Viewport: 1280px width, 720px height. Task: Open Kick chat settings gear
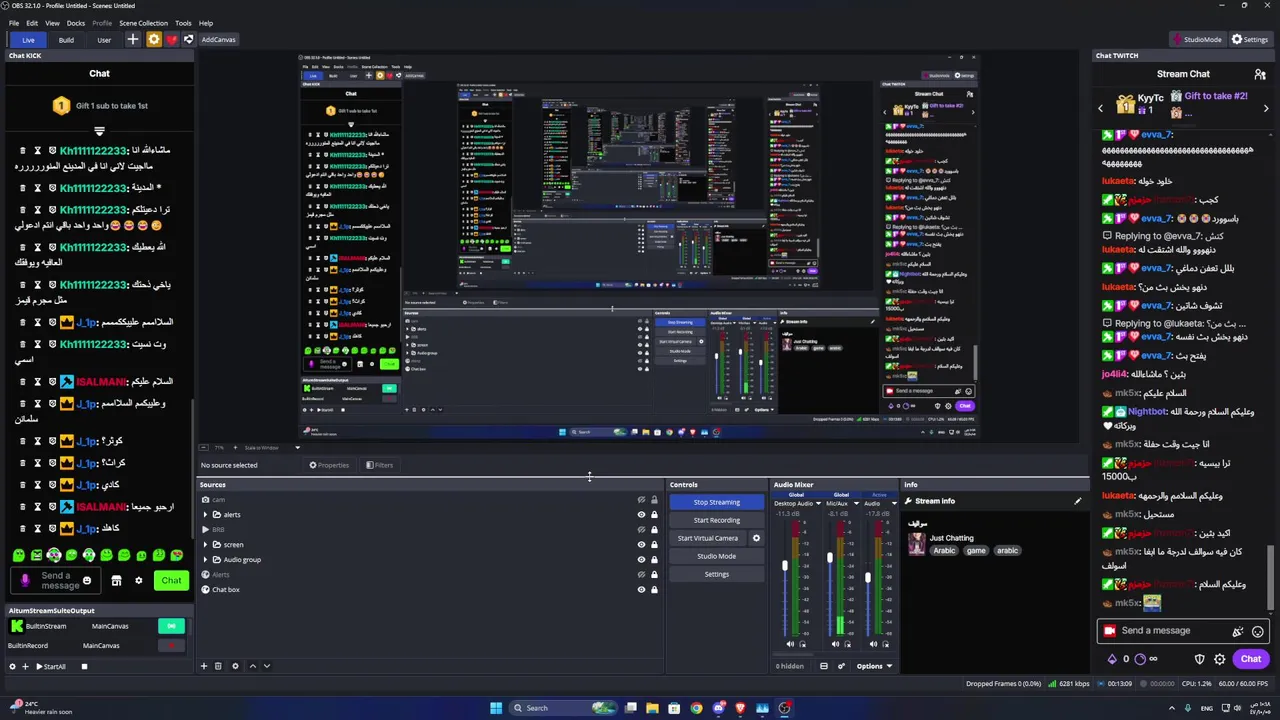point(138,581)
